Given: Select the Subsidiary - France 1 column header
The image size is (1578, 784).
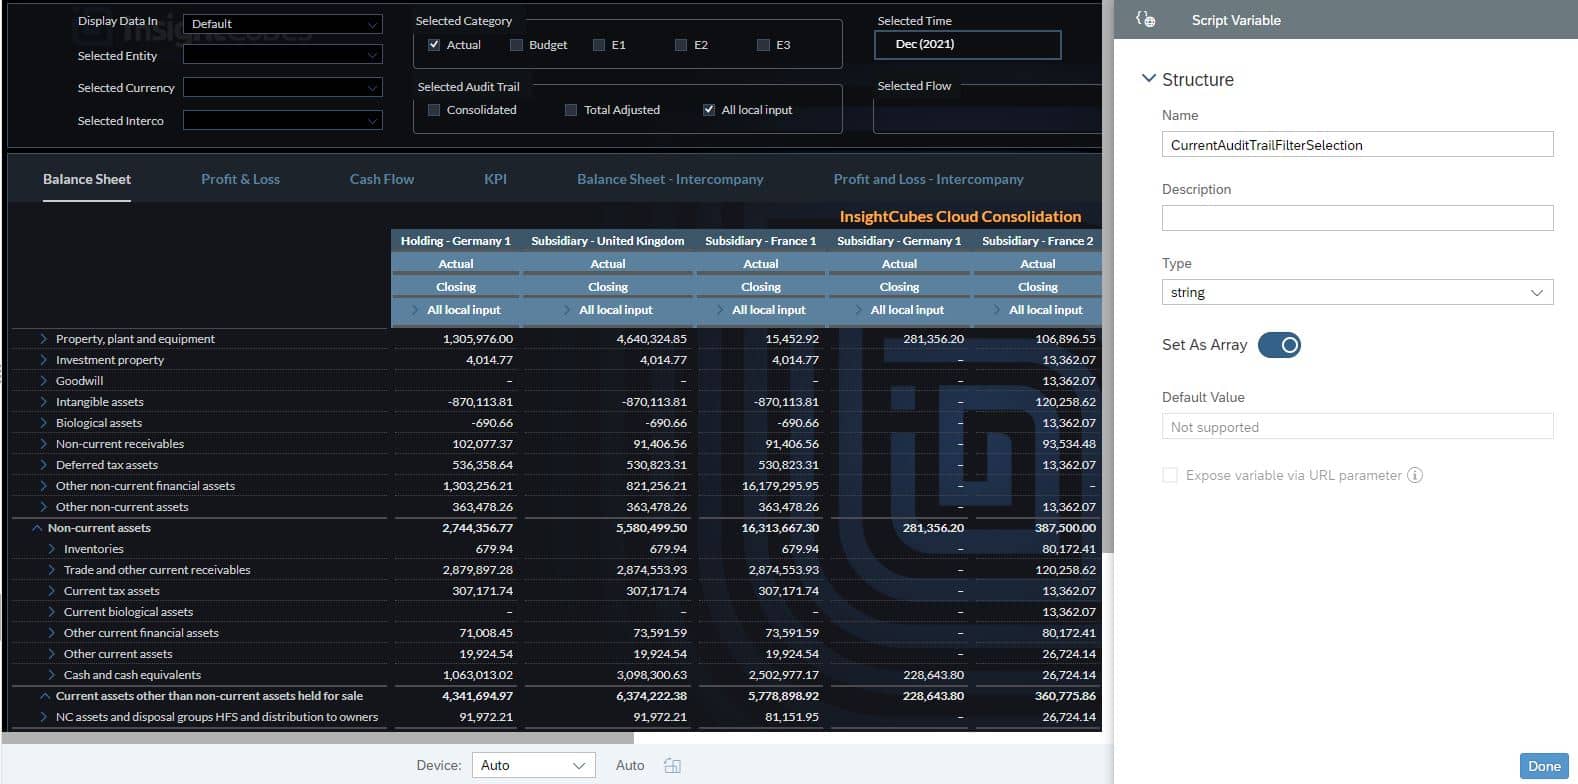Looking at the screenshot, I should (760, 241).
